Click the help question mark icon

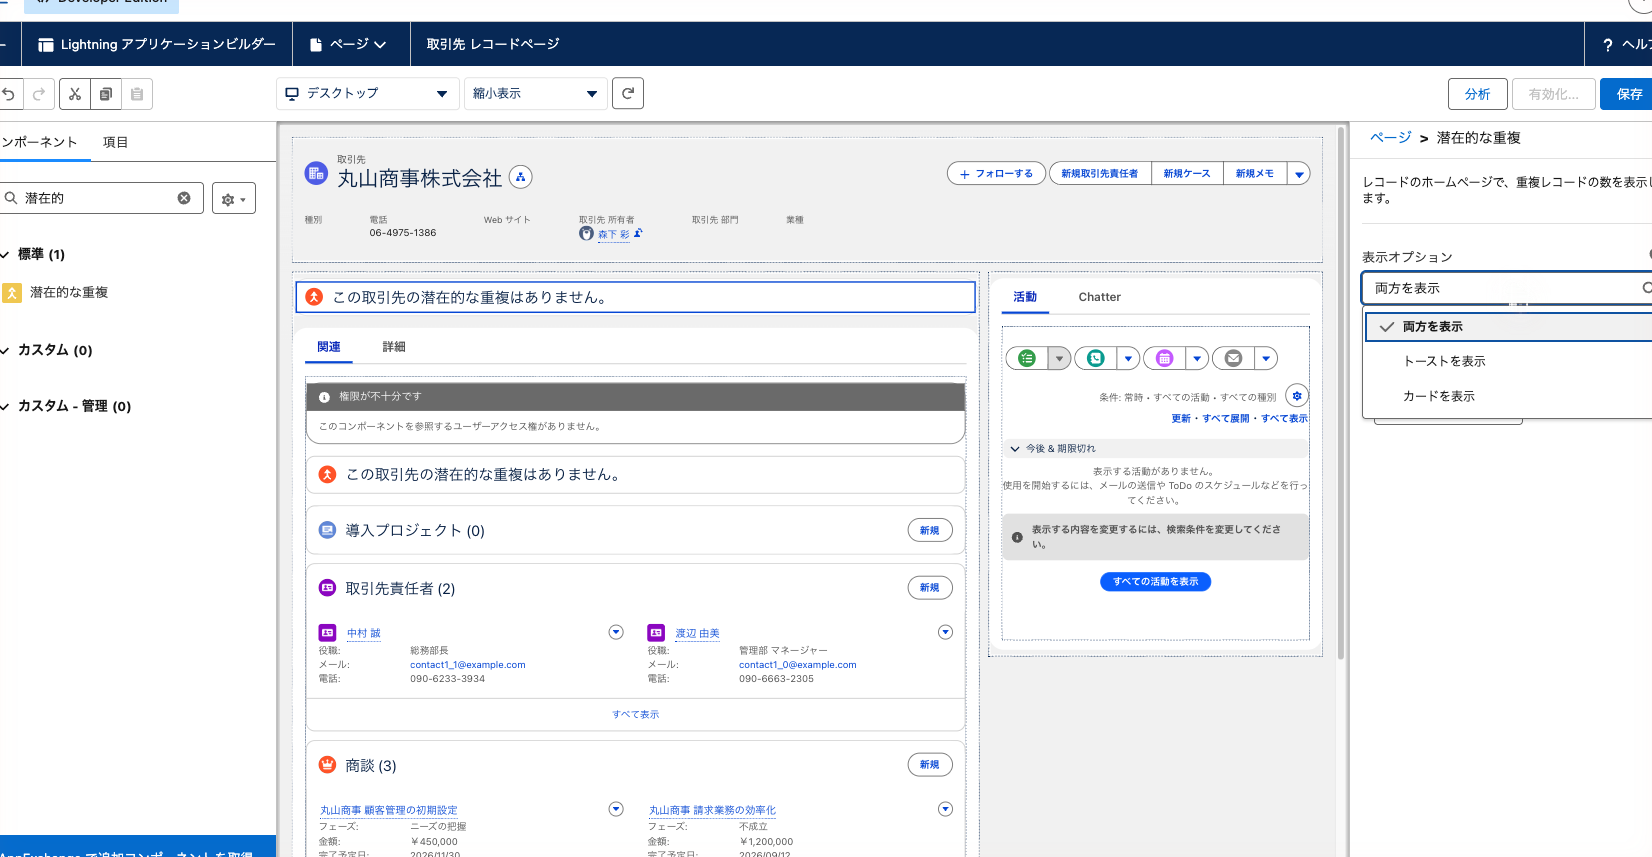tap(1608, 45)
